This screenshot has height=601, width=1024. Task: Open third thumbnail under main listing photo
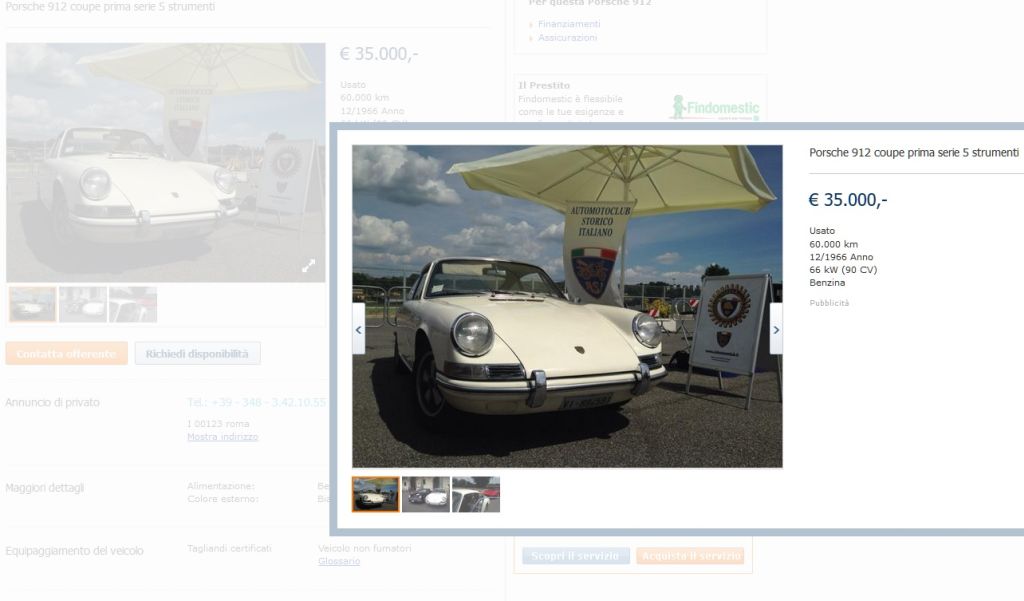point(133,304)
